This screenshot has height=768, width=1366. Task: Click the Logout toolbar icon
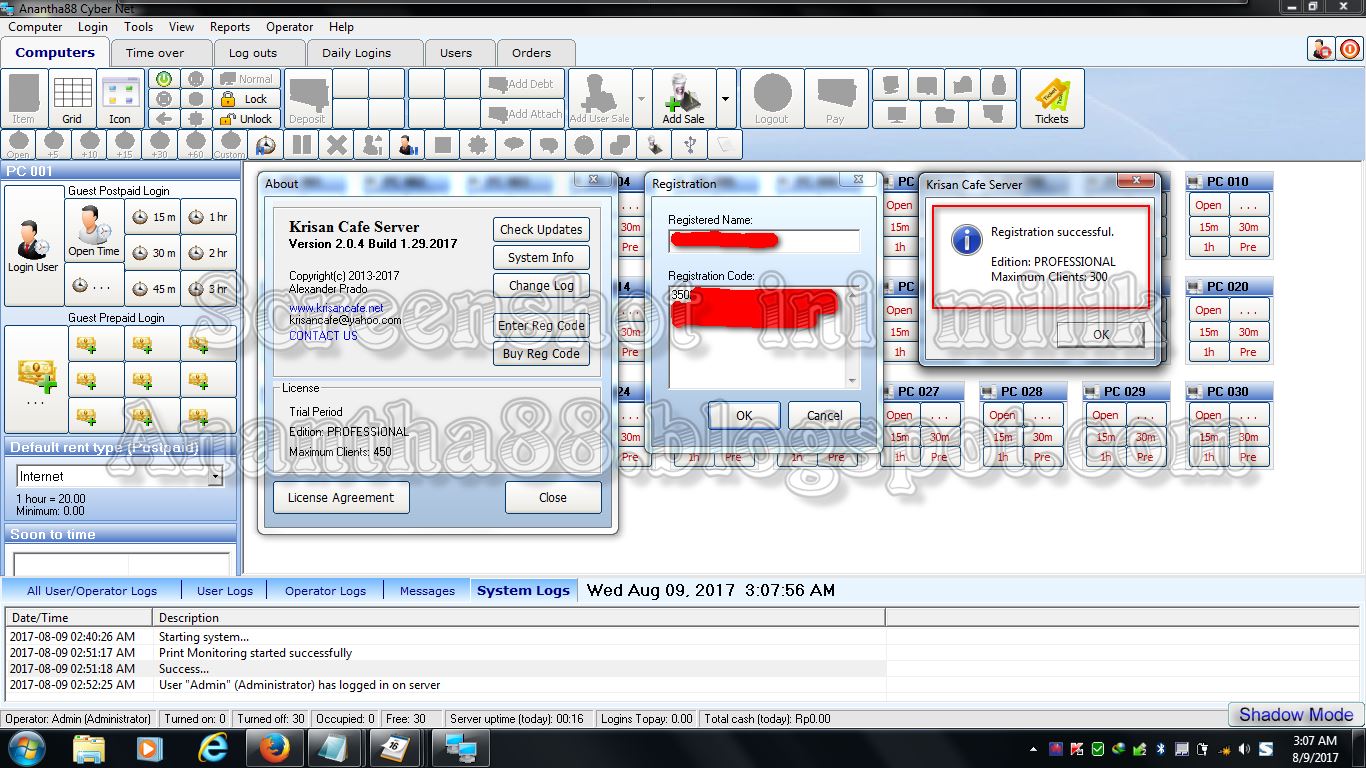click(772, 99)
